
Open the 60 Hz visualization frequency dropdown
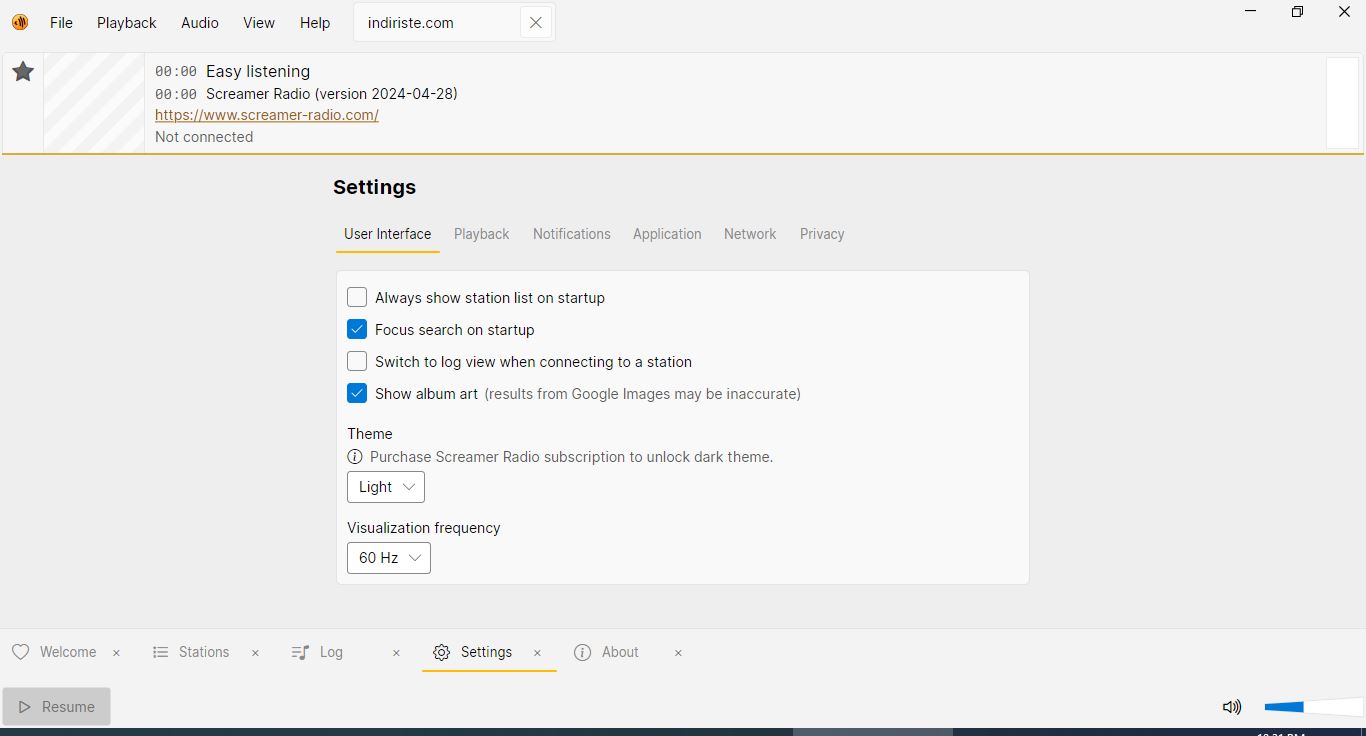389,558
